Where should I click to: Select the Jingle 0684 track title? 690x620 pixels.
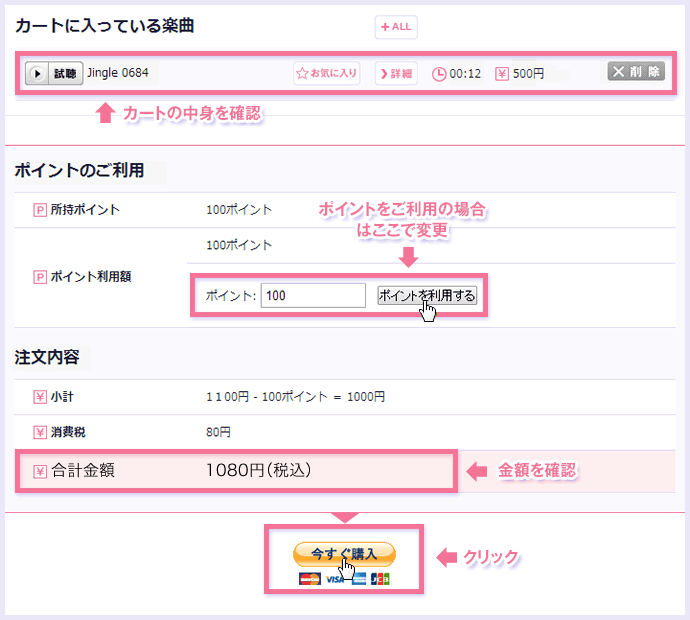pos(117,73)
